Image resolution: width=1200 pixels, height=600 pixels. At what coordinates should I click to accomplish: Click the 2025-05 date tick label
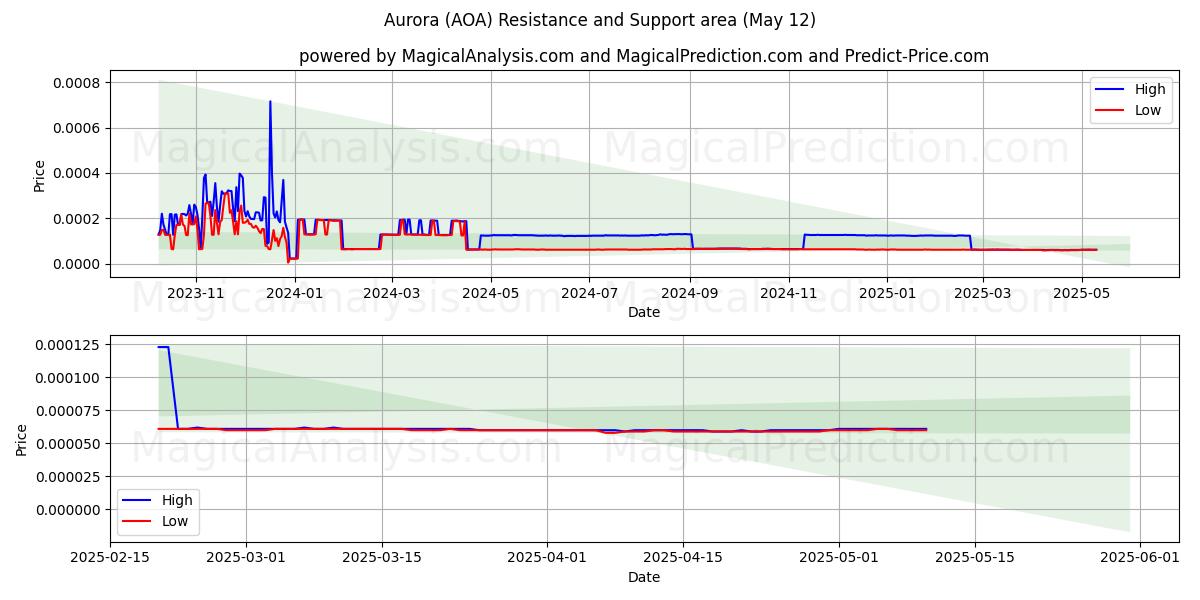pos(1081,293)
